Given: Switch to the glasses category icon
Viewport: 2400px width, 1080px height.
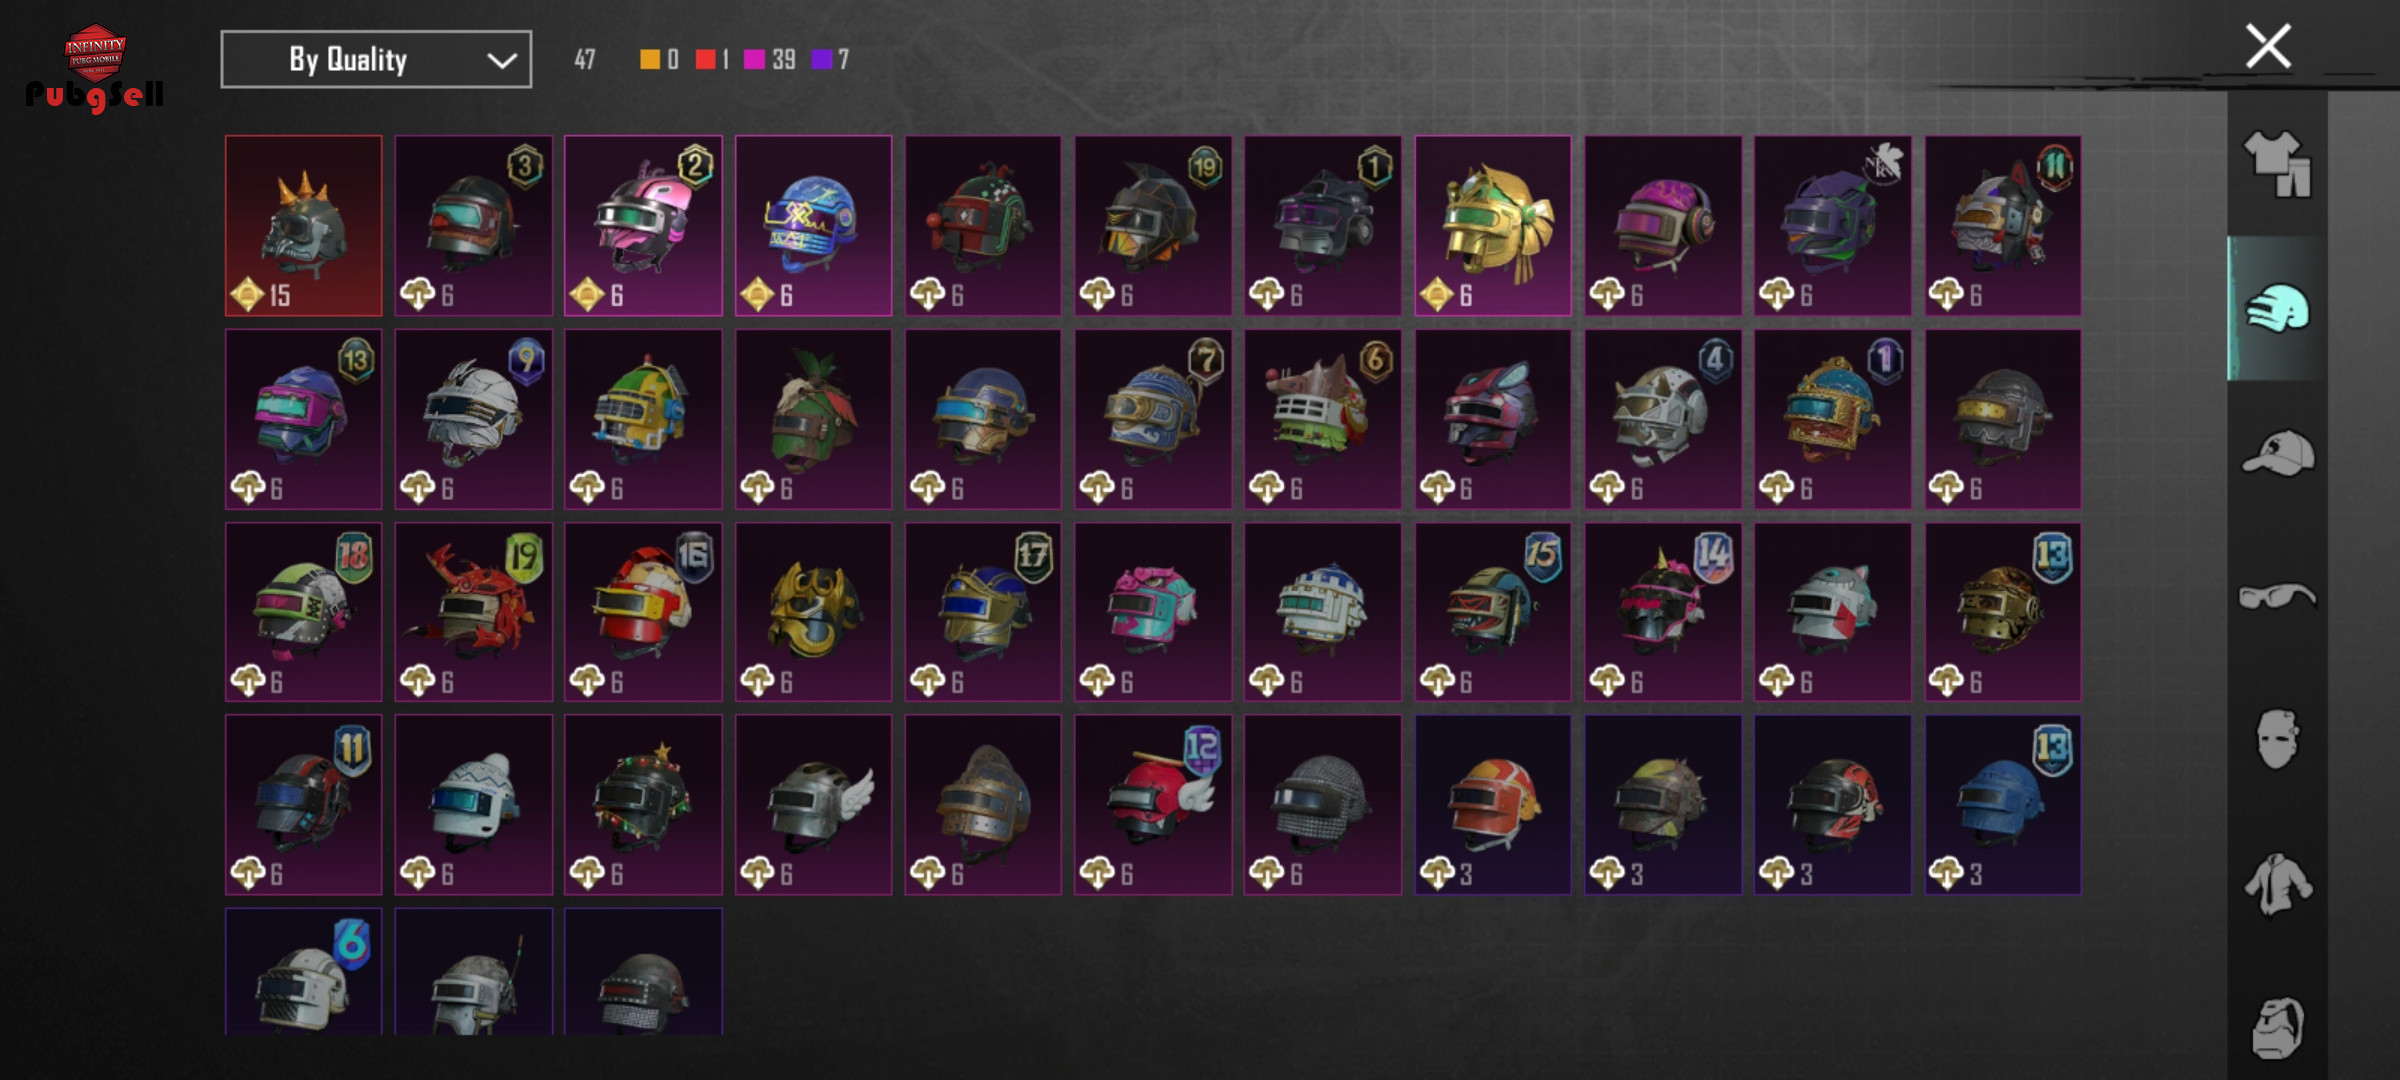Looking at the screenshot, I should click(2277, 597).
